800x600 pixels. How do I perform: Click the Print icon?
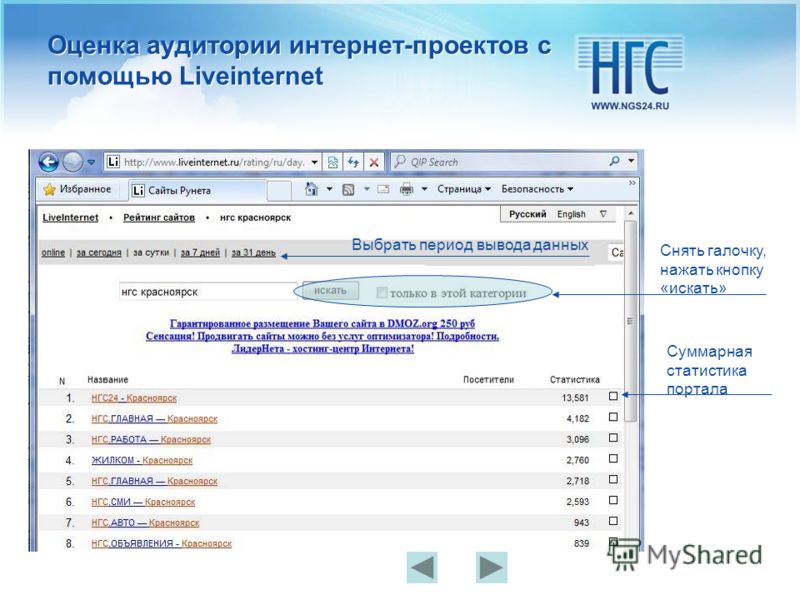407,189
